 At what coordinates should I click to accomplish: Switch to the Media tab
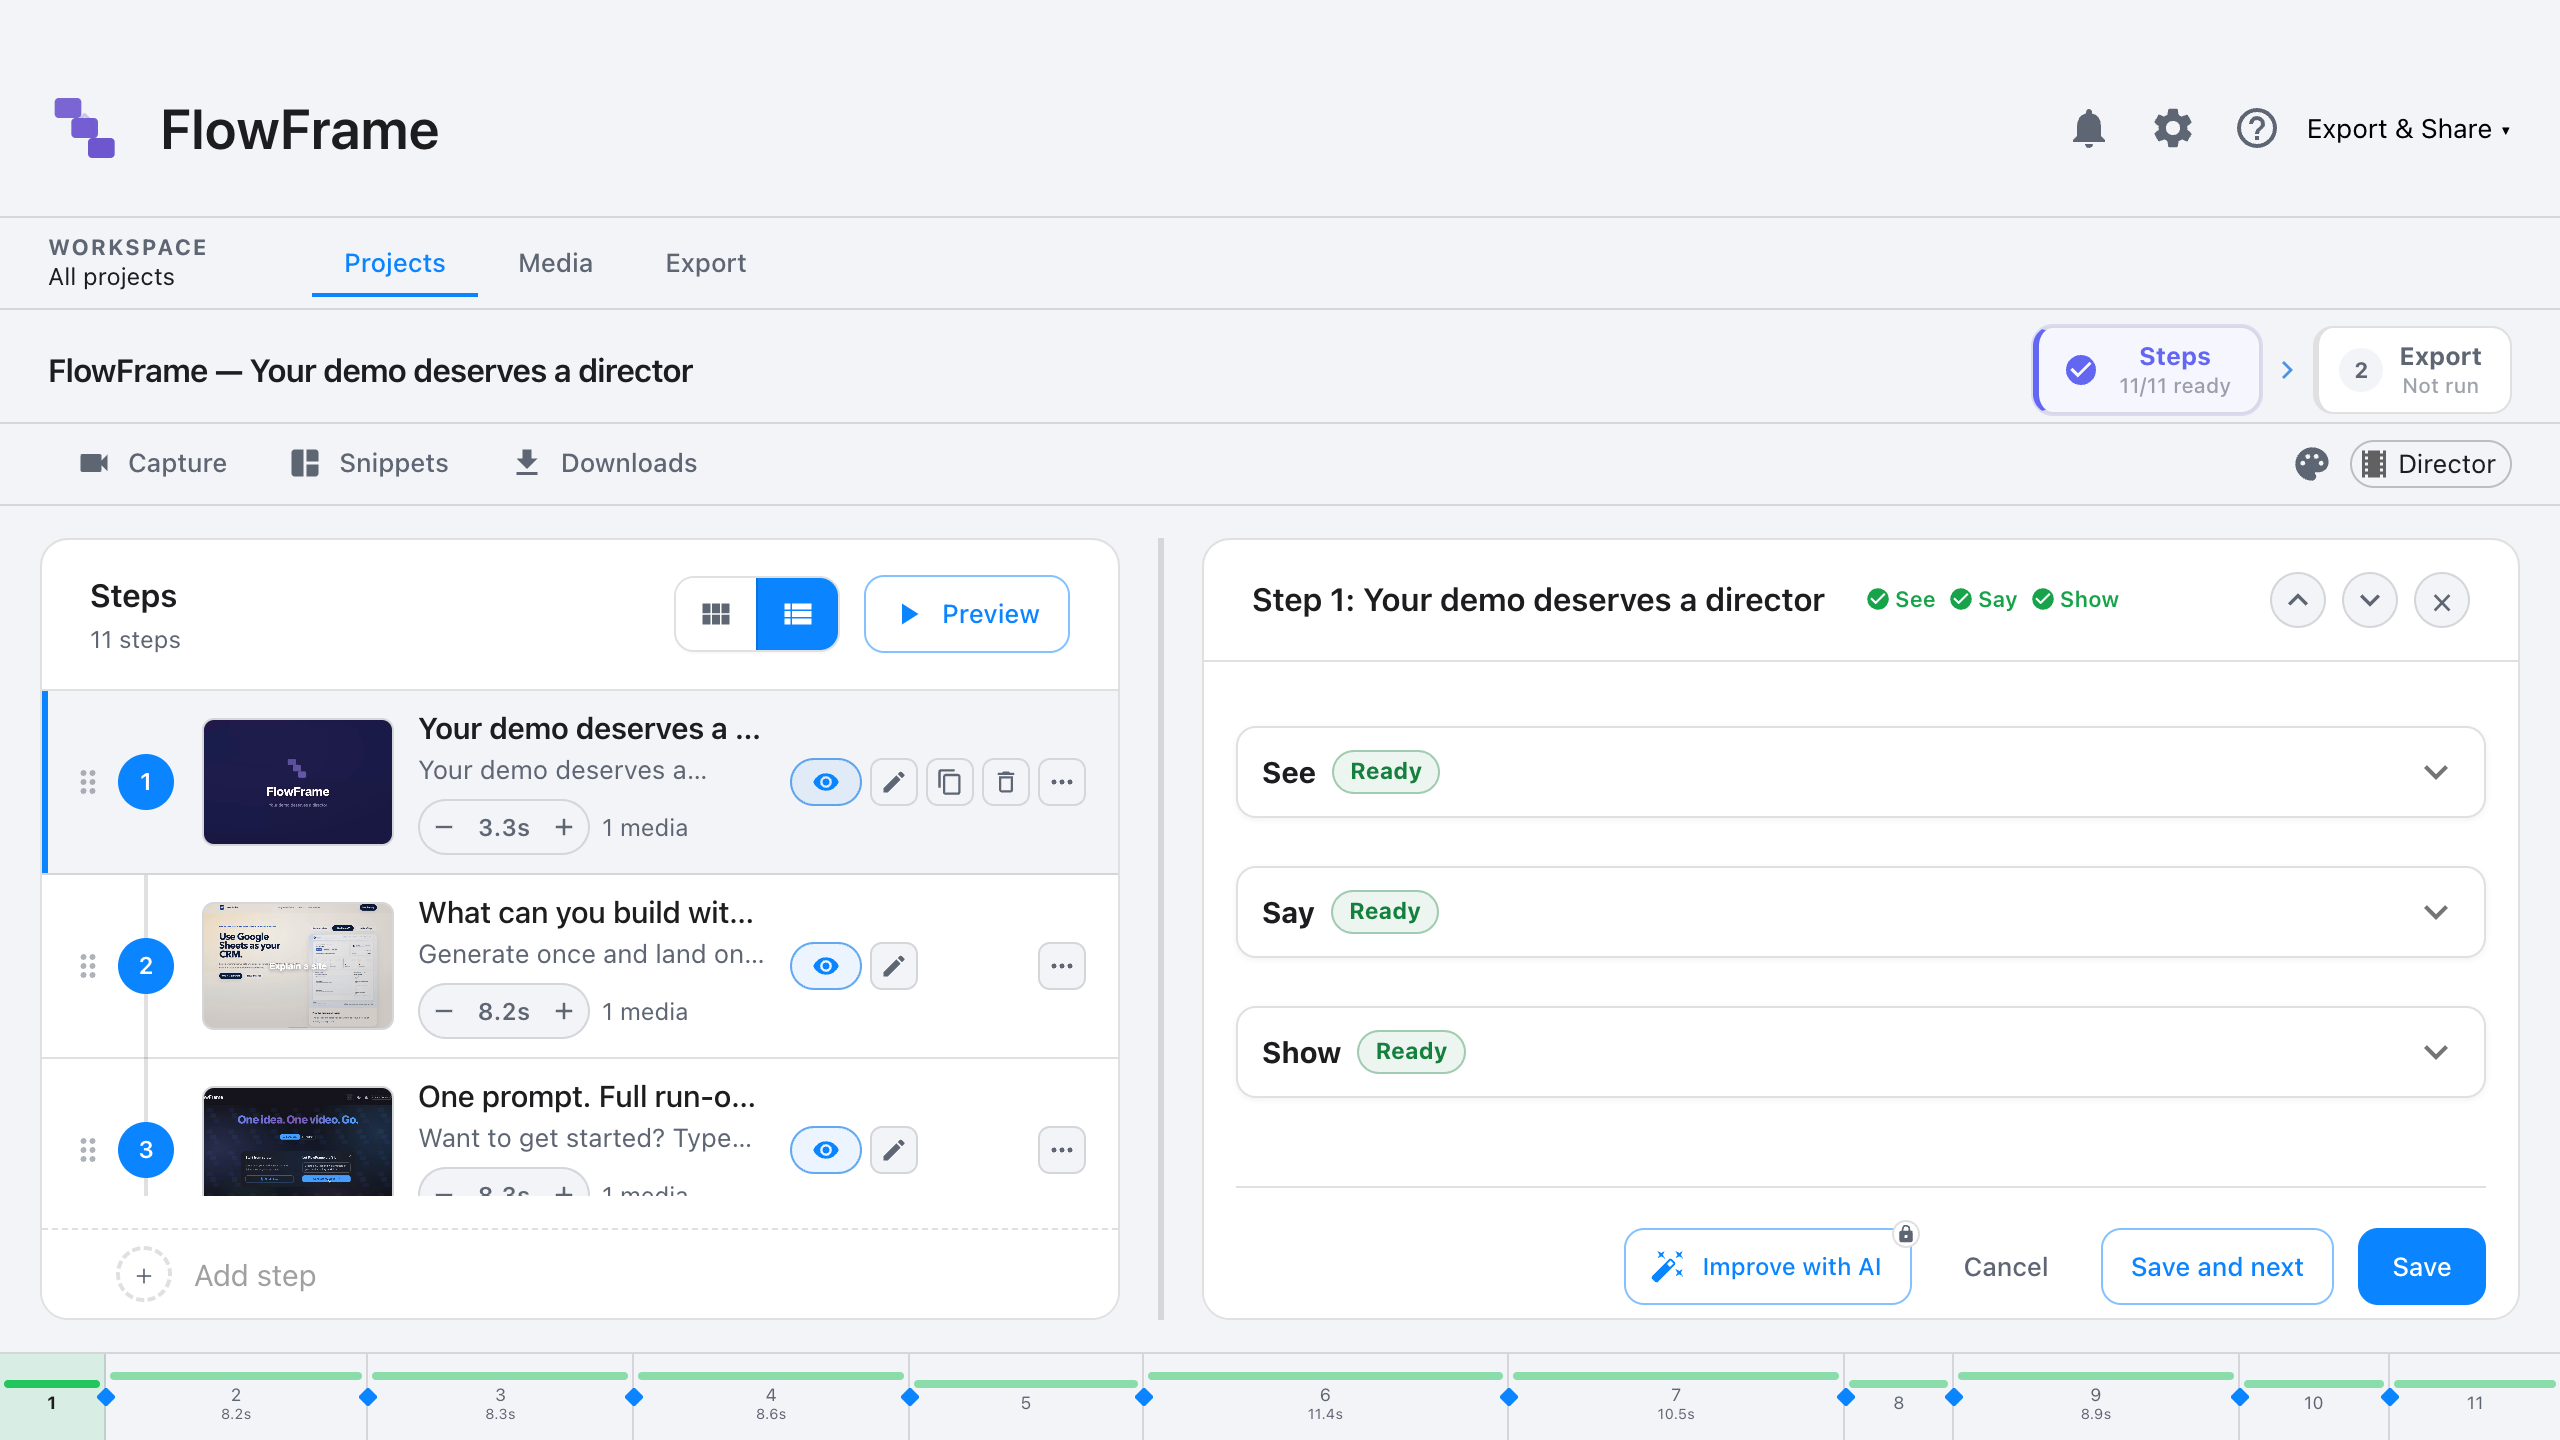555,263
